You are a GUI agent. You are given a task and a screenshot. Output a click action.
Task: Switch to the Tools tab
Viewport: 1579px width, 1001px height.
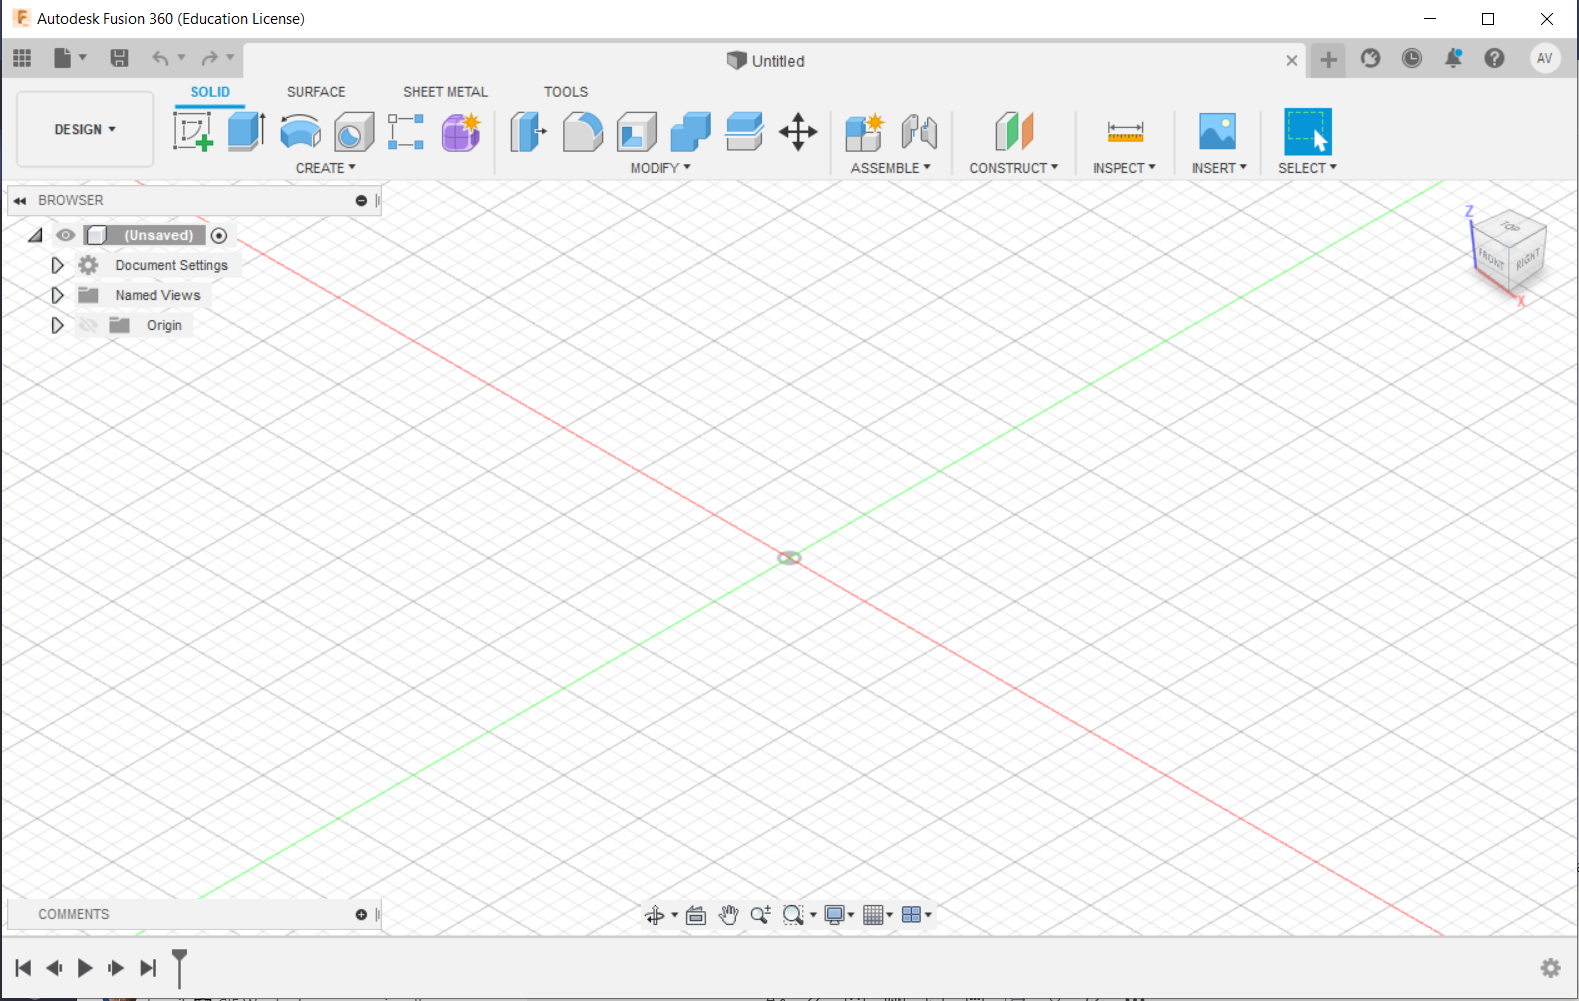566,92
